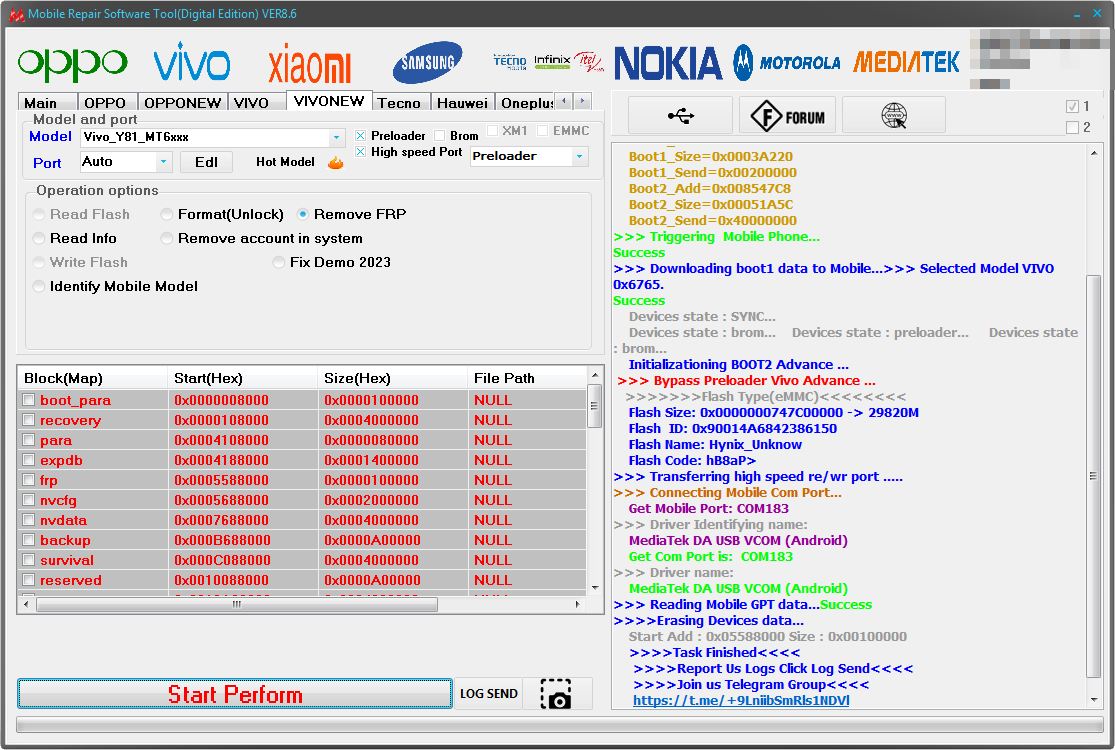The height and width of the screenshot is (750, 1115).
Task: Switch to the Tecno tab
Action: pos(399,103)
